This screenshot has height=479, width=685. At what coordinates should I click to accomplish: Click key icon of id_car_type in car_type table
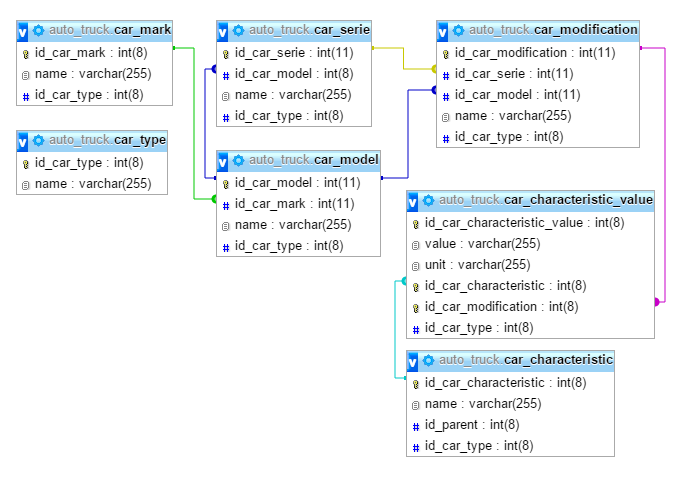pyautogui.click(x=25, y=164)
